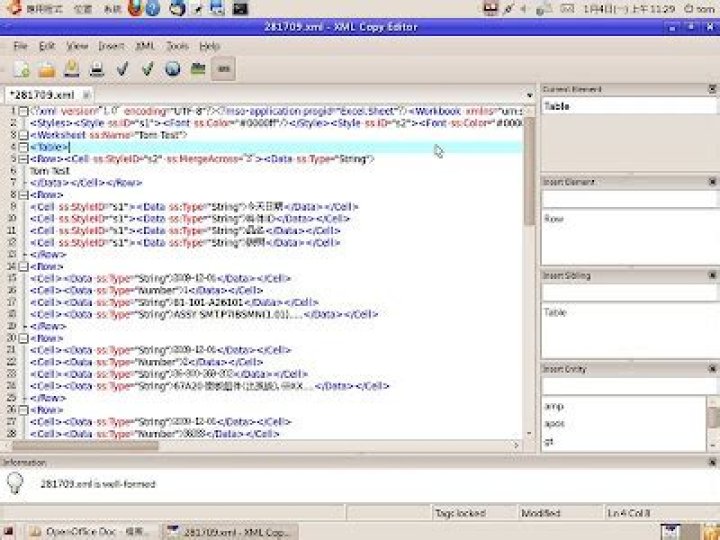Image resolution: width=720 pixels, height=540 pixels.
Task: Click the Row closing tag on line 13
Action: [x=48, y=254]
